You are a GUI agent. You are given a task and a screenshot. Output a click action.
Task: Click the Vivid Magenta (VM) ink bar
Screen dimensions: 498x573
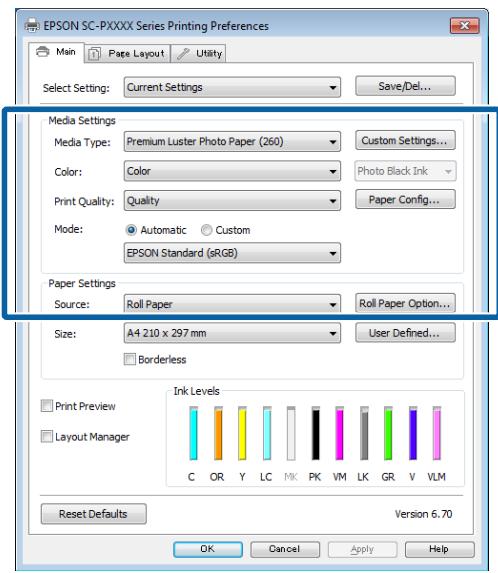click(x=339, y=433)
